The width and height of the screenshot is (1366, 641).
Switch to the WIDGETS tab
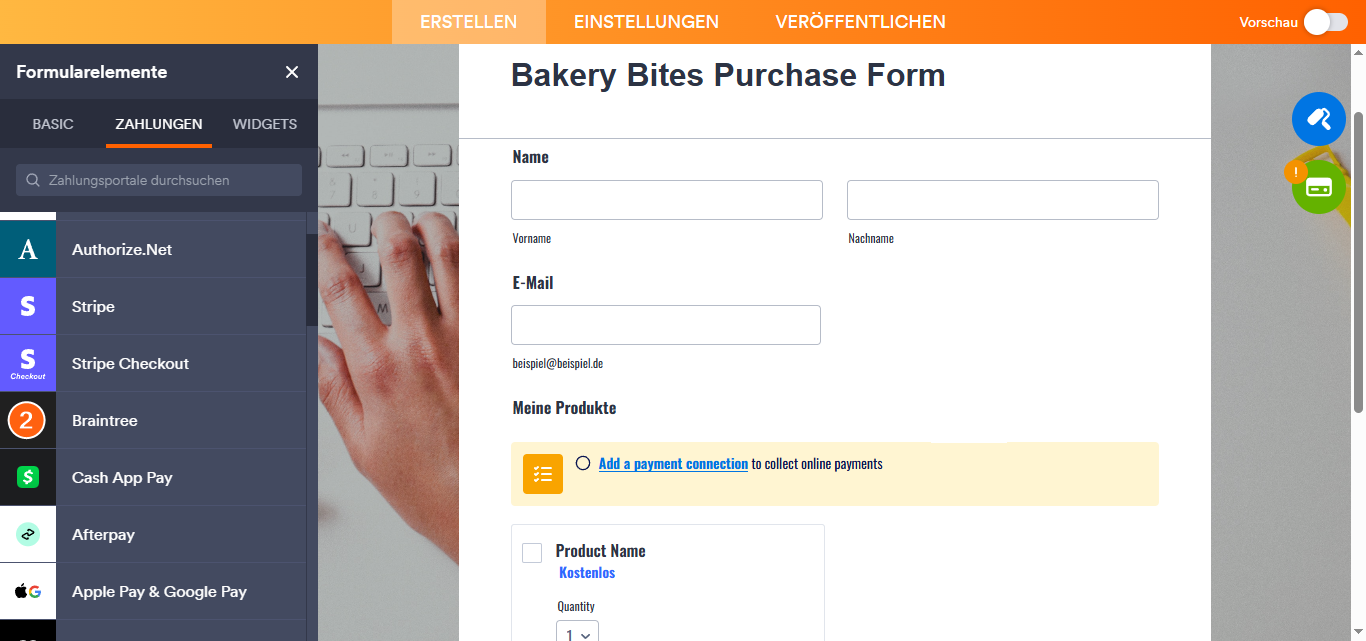(x=265, y=124)
